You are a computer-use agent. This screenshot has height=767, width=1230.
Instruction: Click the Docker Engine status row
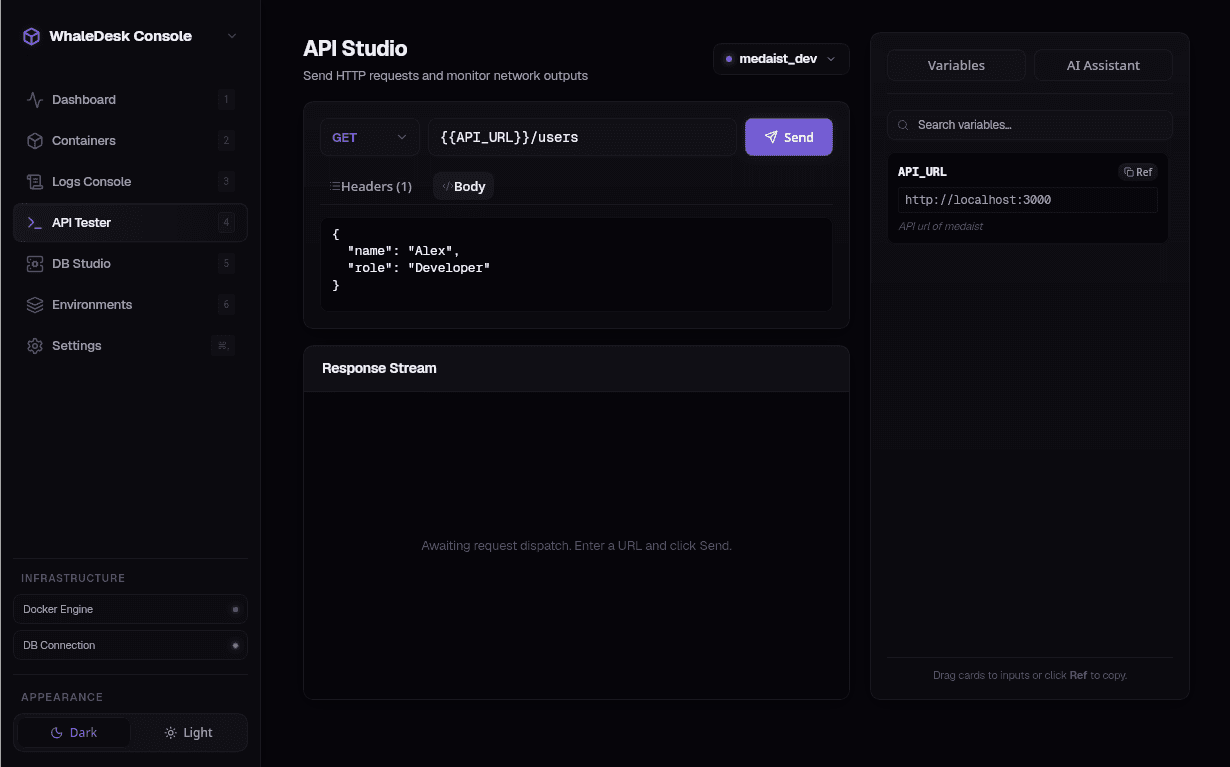point(130,609)
